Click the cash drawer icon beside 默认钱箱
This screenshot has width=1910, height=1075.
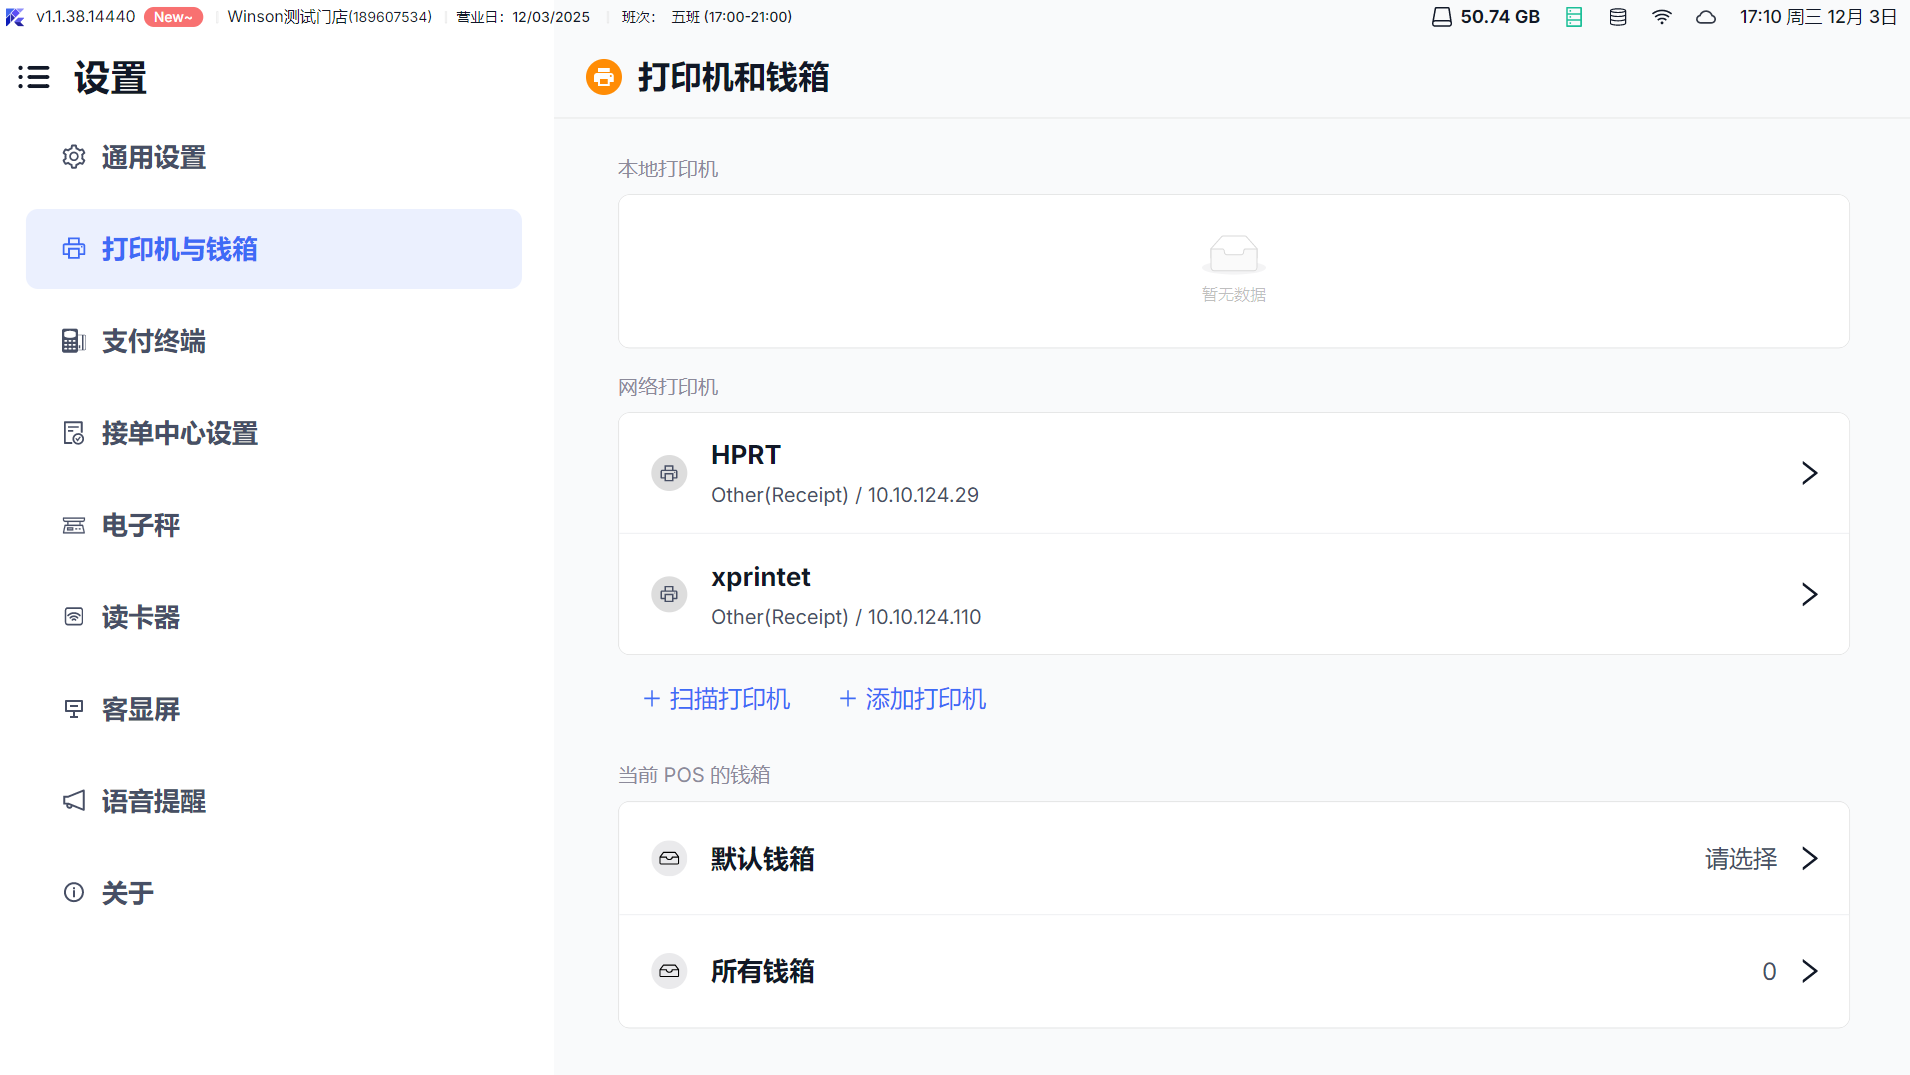click(669, 859)
